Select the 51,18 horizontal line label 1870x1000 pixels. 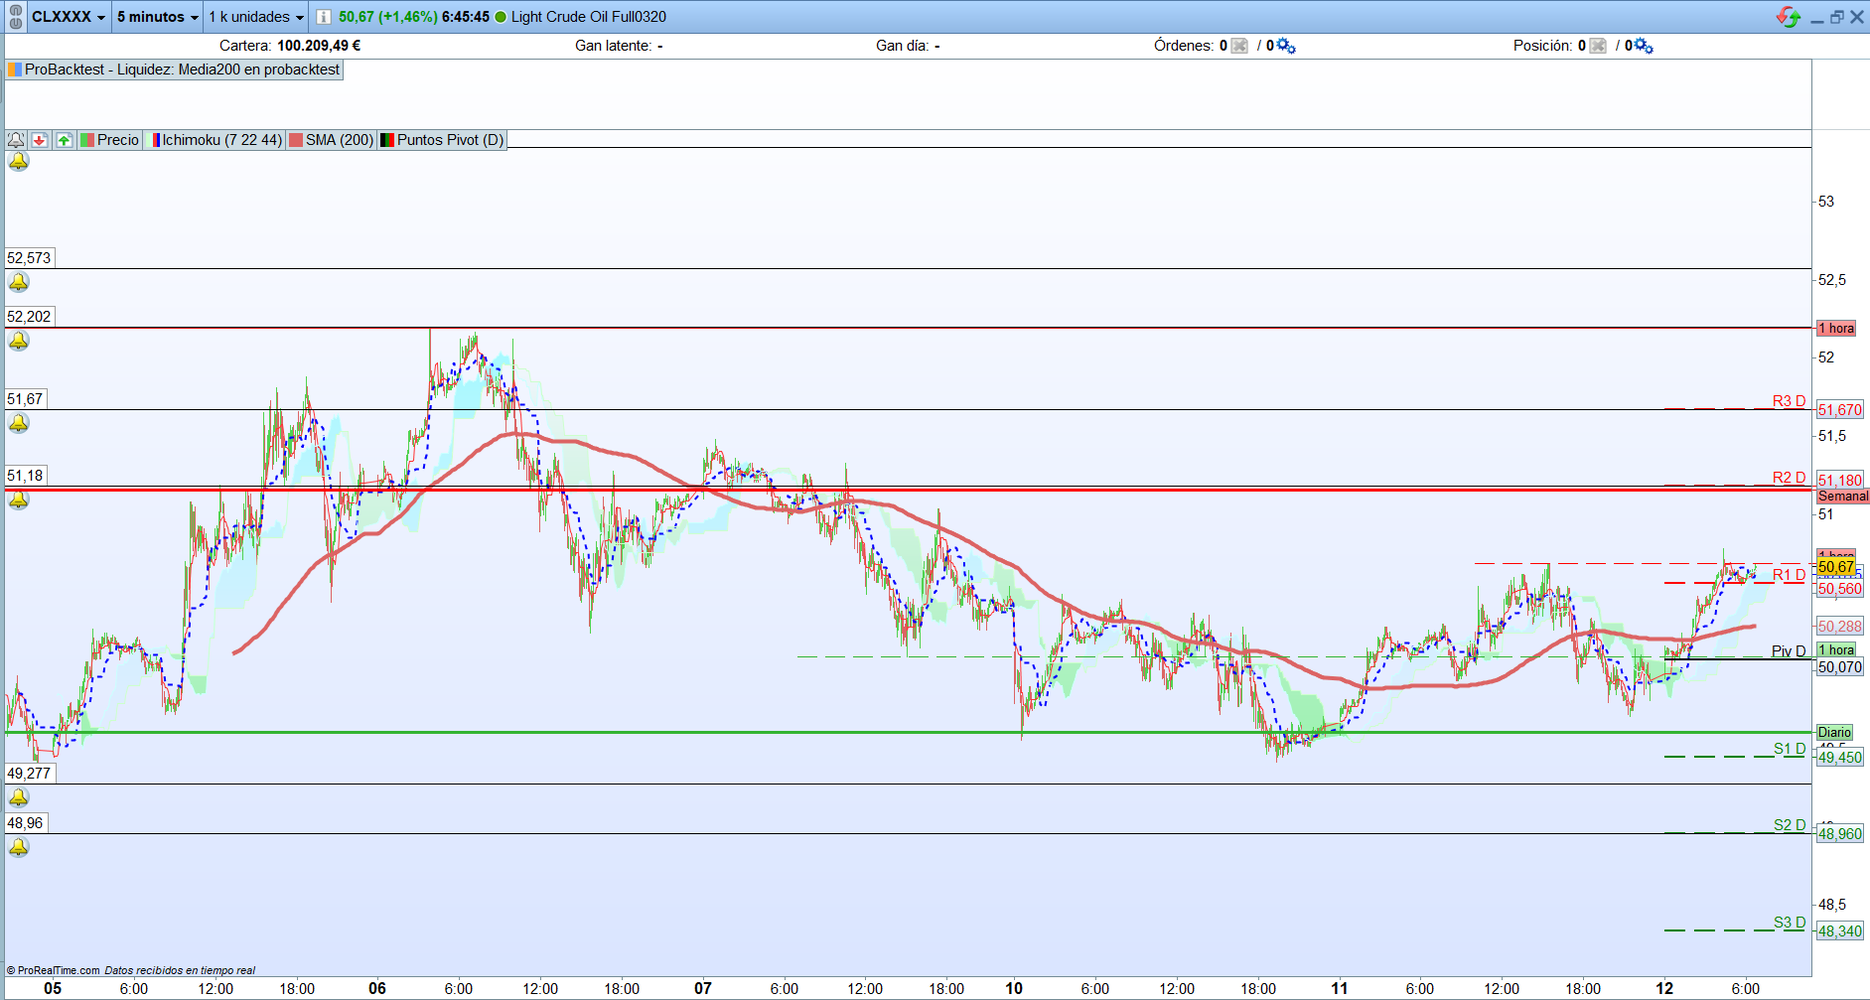click(x=26, y=475)
